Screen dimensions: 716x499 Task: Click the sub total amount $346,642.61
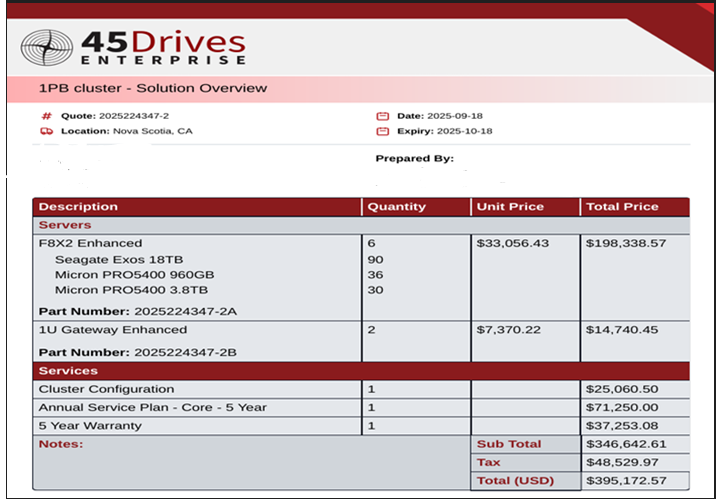pyautogui.click(x=626, y=444)
